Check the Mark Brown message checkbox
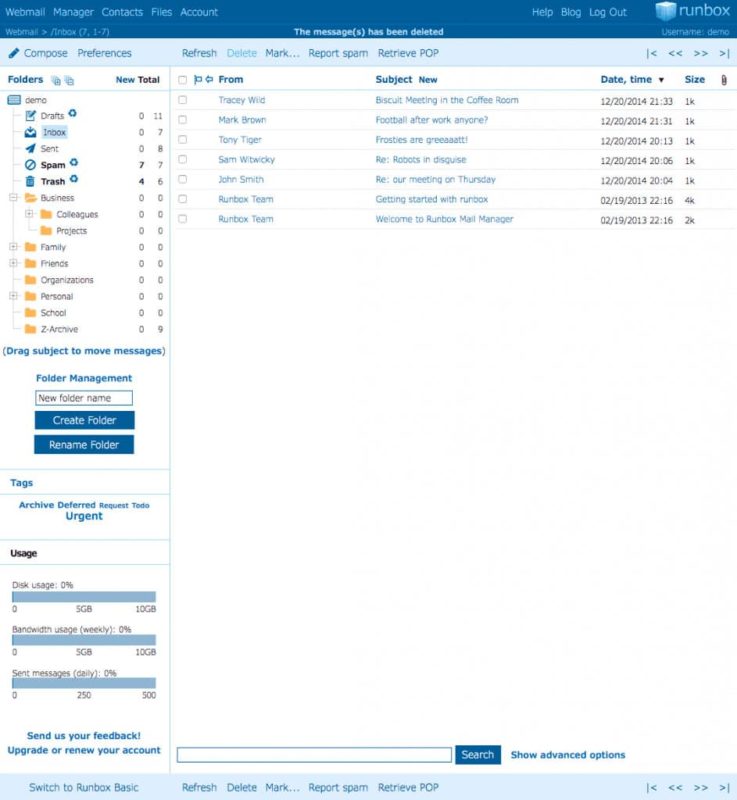This screenshot has width=737, height=800. 183,120
